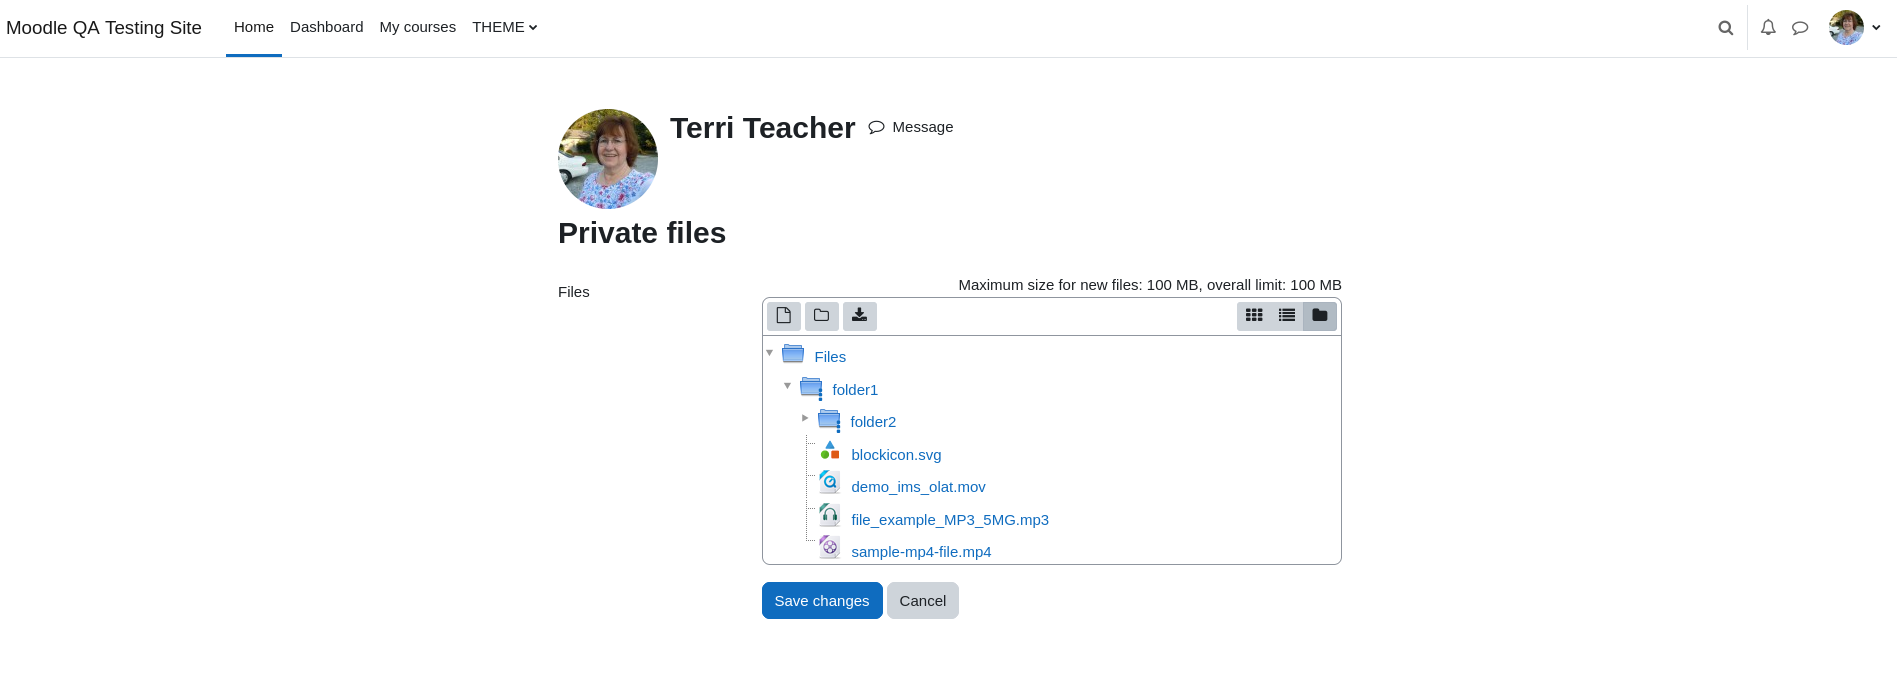
Task: Click the Cancel button
Action: [x=923, y=601]
